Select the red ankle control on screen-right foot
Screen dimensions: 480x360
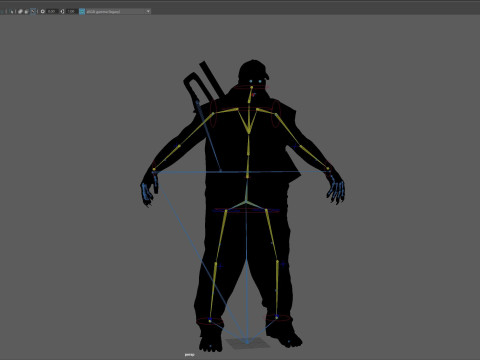click(x=277, y=318)
